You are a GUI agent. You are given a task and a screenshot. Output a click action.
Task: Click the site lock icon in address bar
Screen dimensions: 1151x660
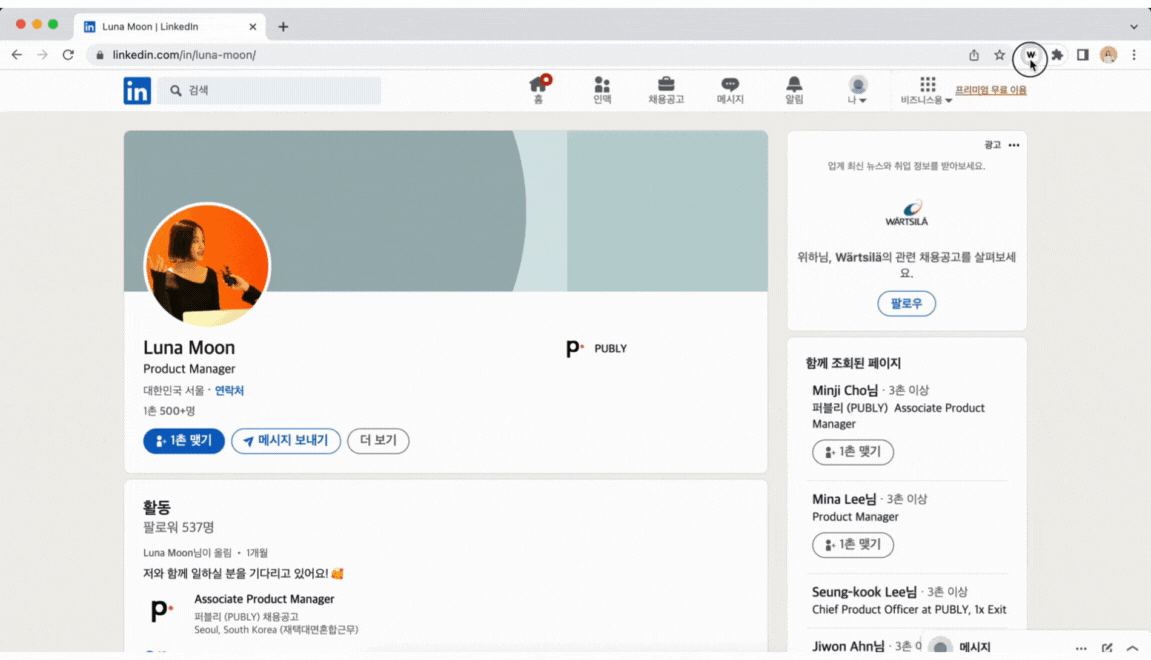tap(100, 55)
